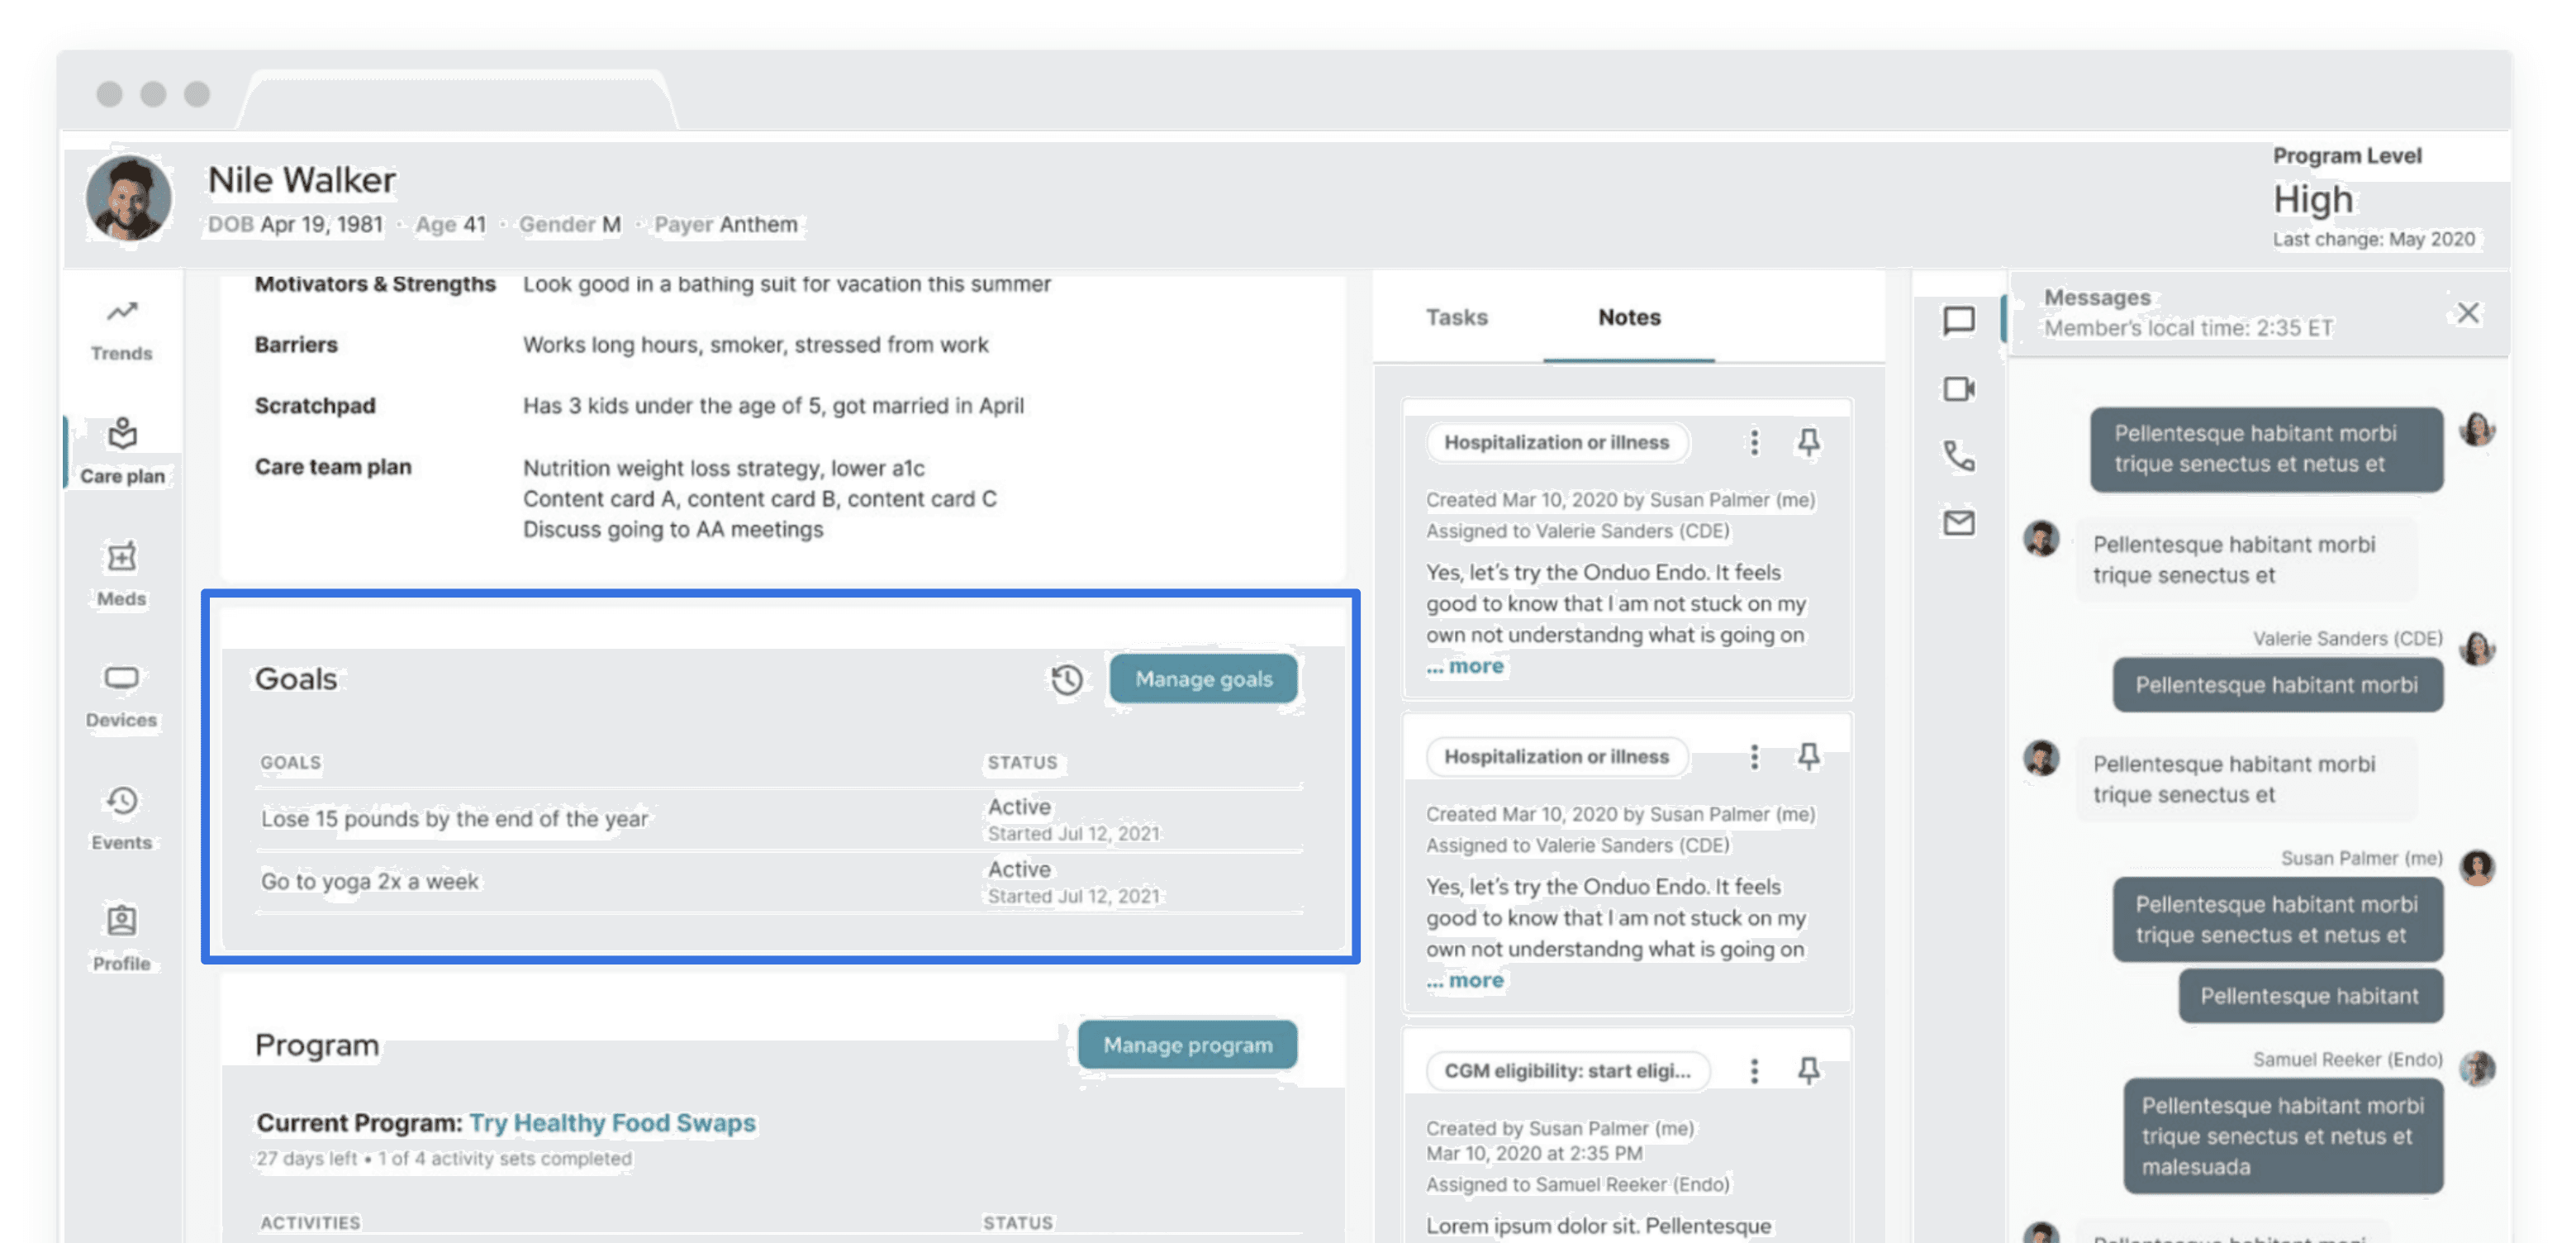Open the first note's three-dot menu
The width and height of the screenshot is (2576, 1243).
(x=1753, y=442)
